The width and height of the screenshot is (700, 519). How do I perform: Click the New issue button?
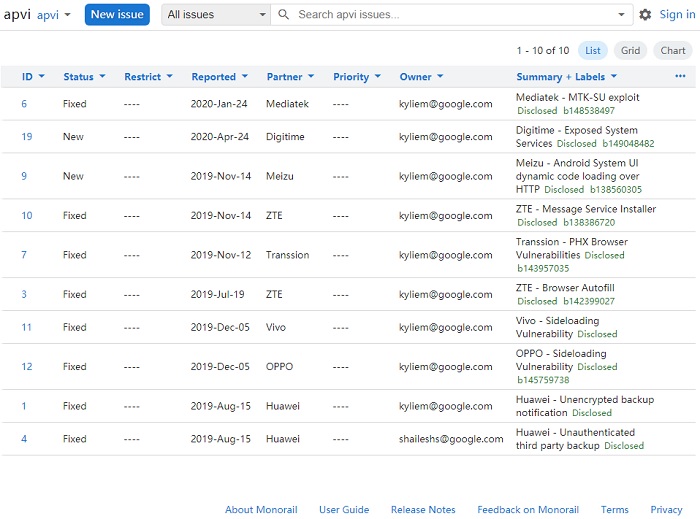(x=117, y=15)
